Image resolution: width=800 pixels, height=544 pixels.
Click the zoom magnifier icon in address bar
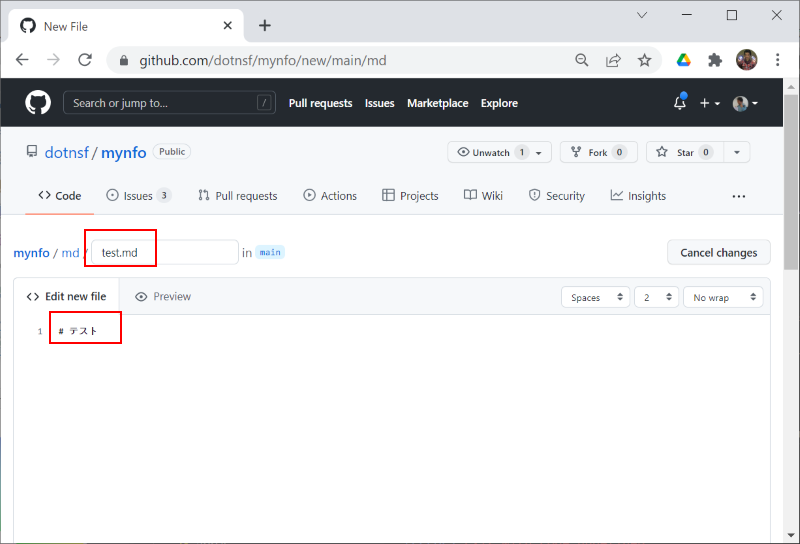(x=582, y=60)
